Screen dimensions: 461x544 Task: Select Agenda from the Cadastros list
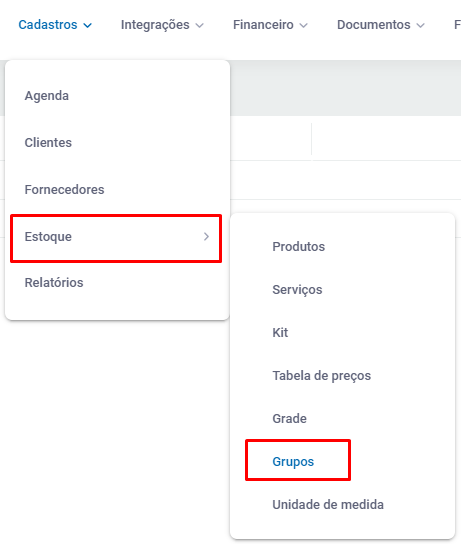tap(46, 96)
